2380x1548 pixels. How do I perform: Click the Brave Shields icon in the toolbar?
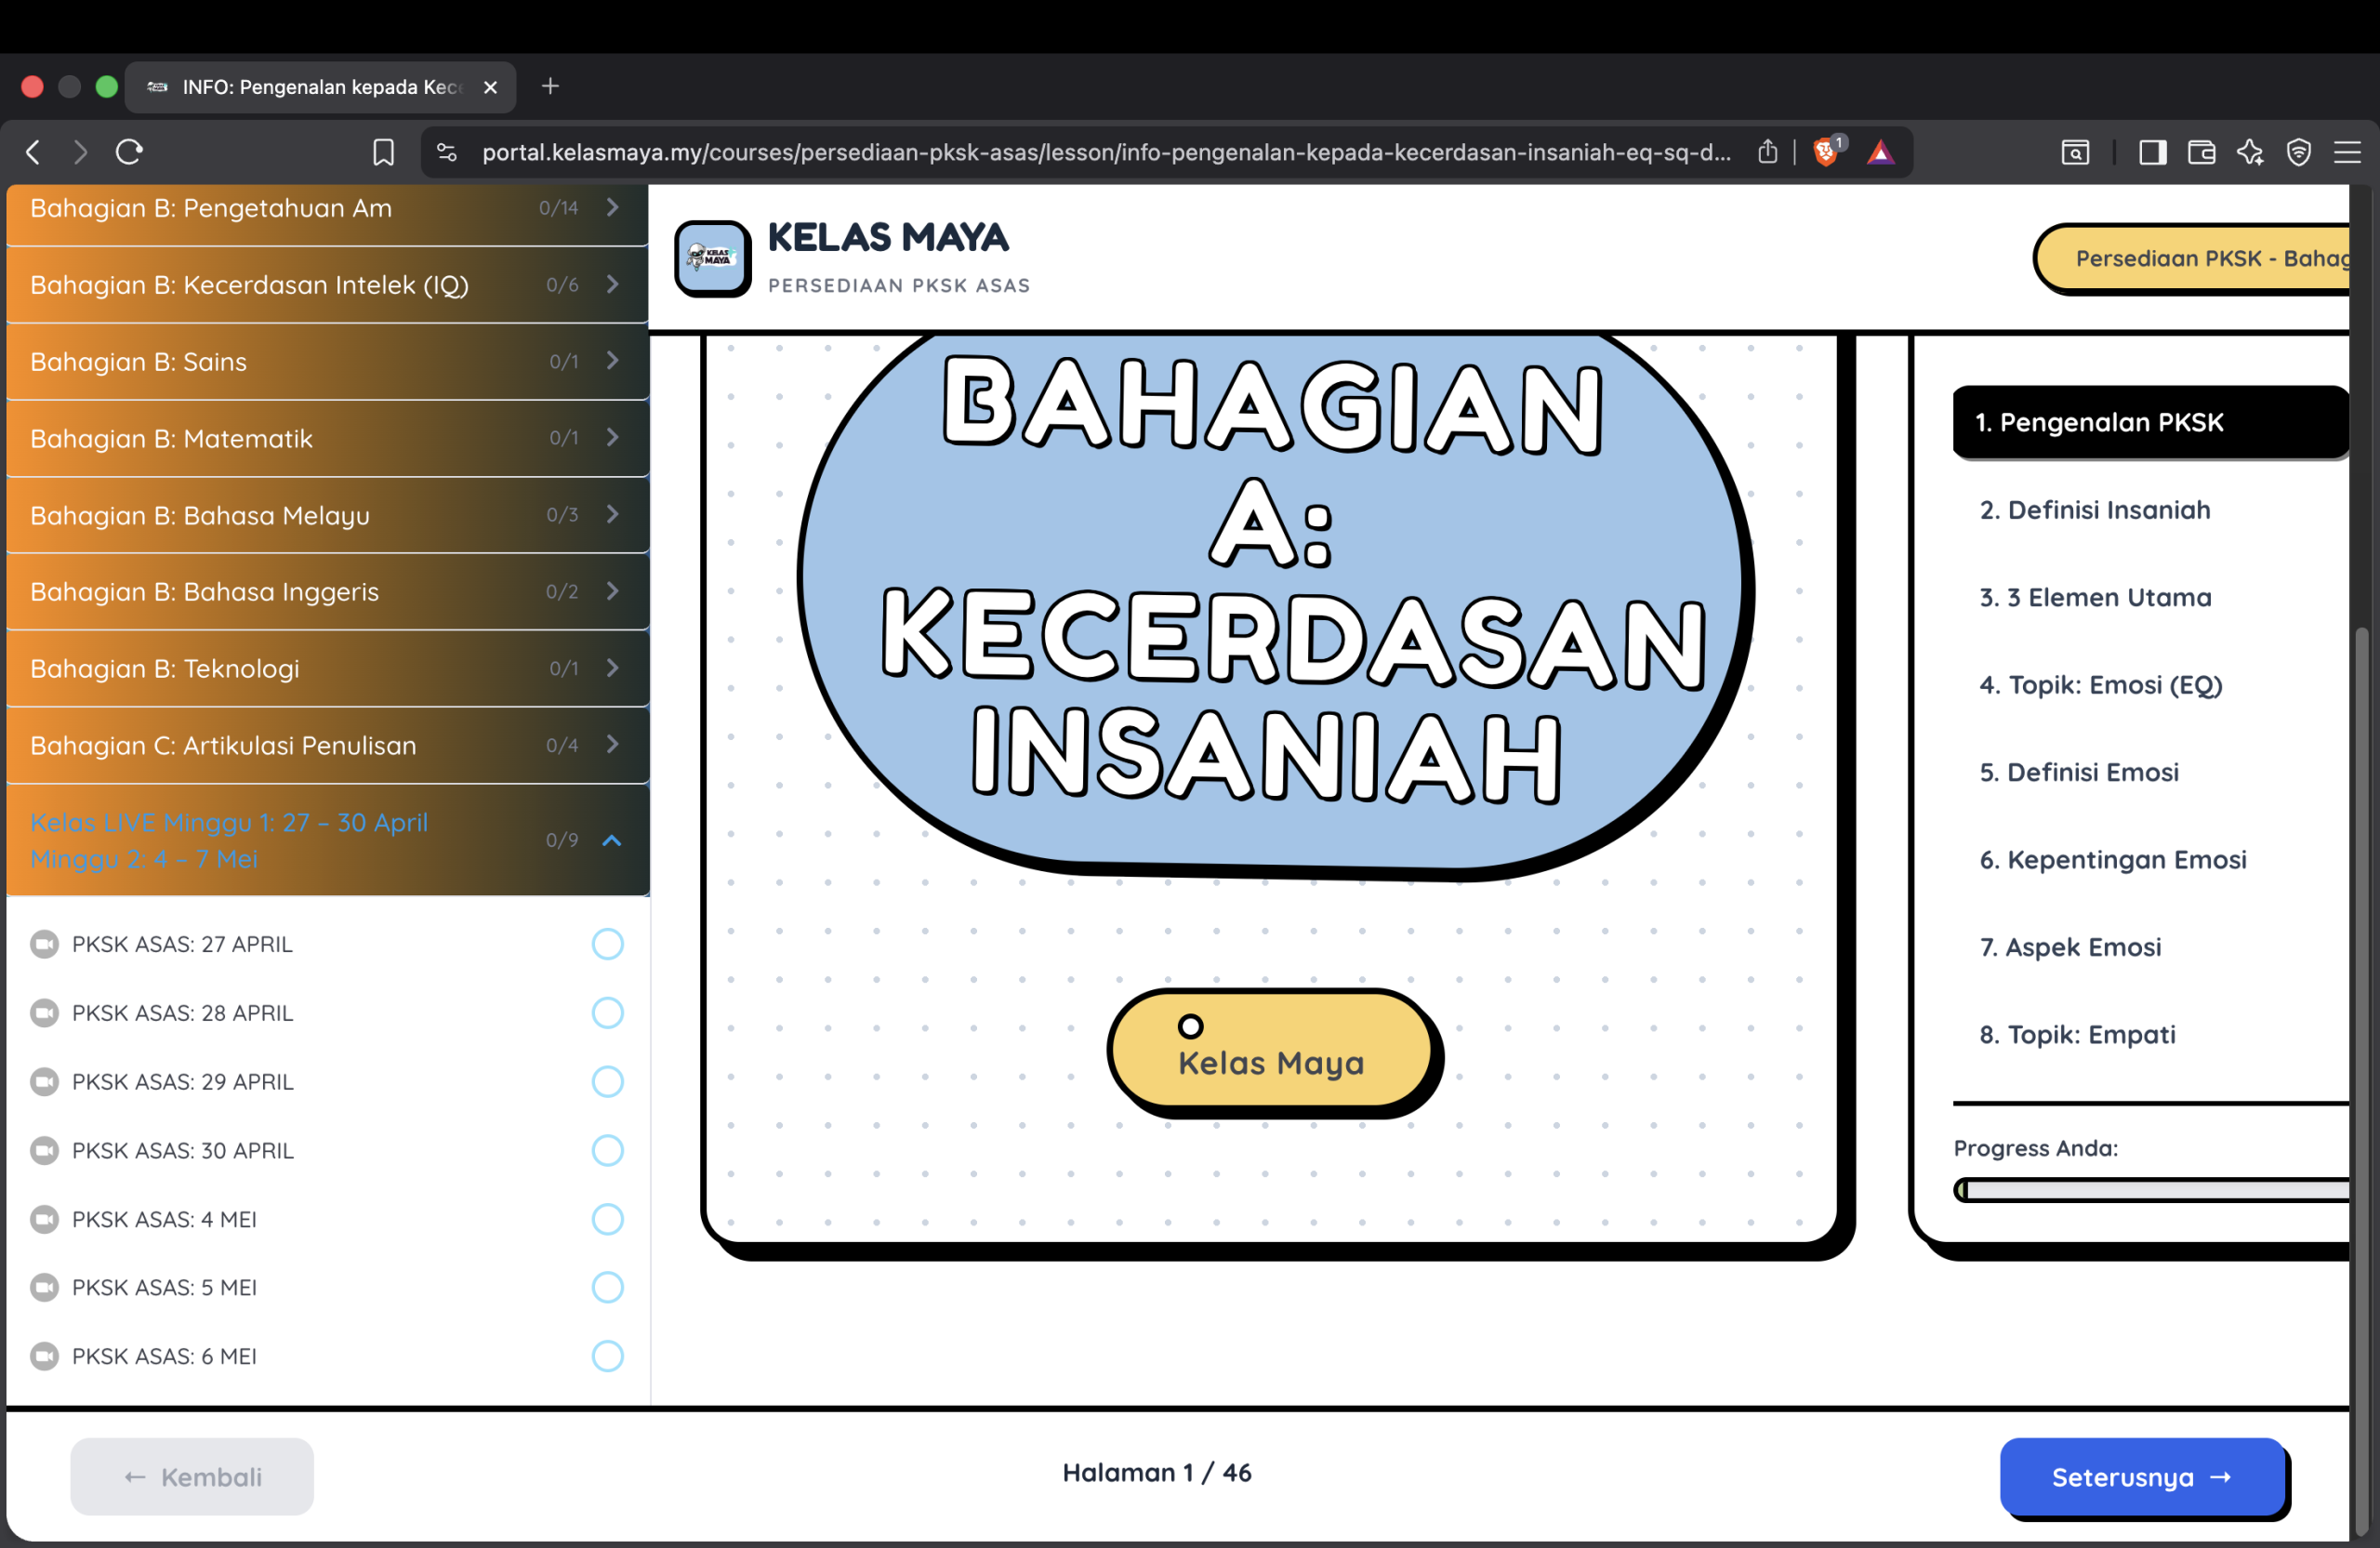tap(1827, 152)
